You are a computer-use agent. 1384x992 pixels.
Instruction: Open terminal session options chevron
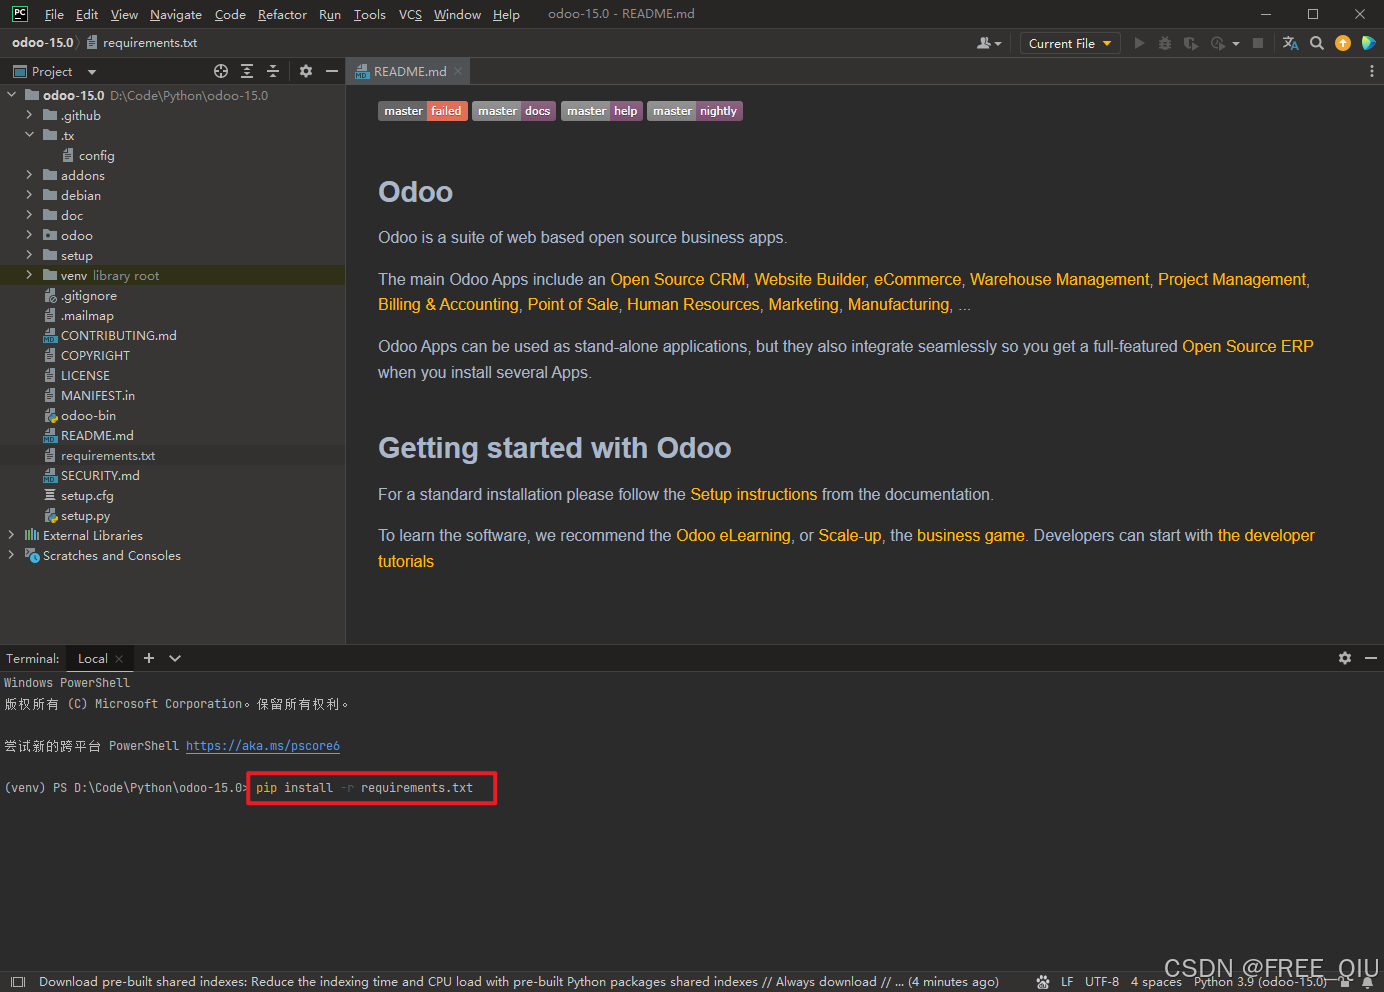(x=175, y=658)
